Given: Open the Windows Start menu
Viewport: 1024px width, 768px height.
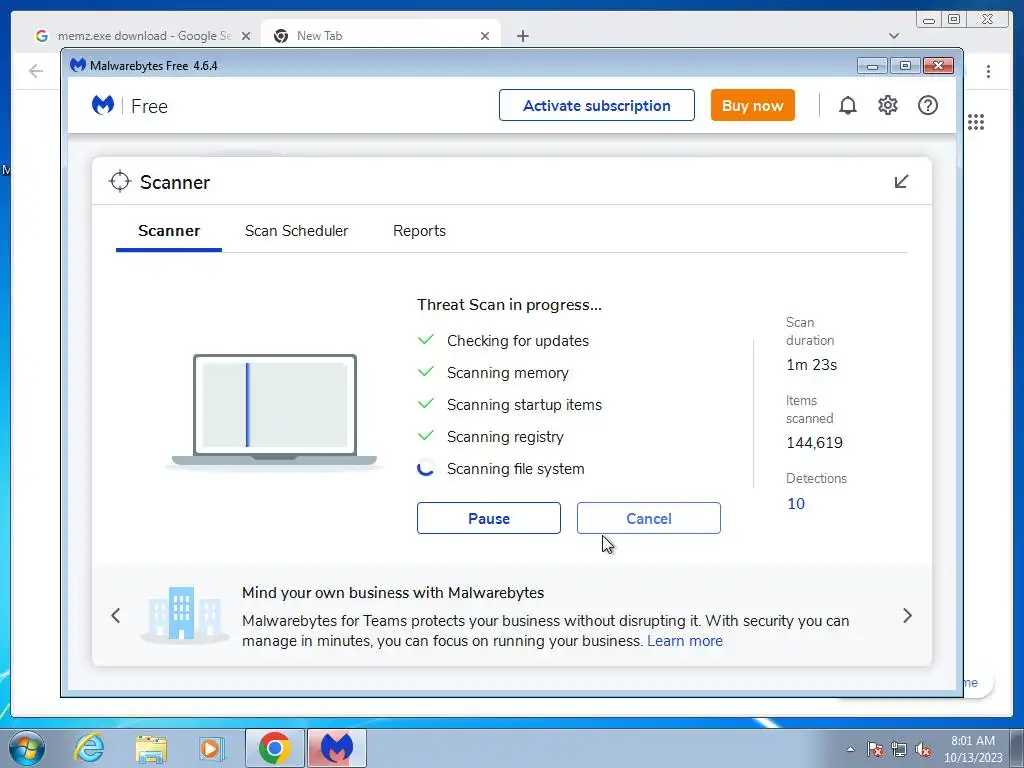Looking at the screenshot, I should tap(27, 748).
